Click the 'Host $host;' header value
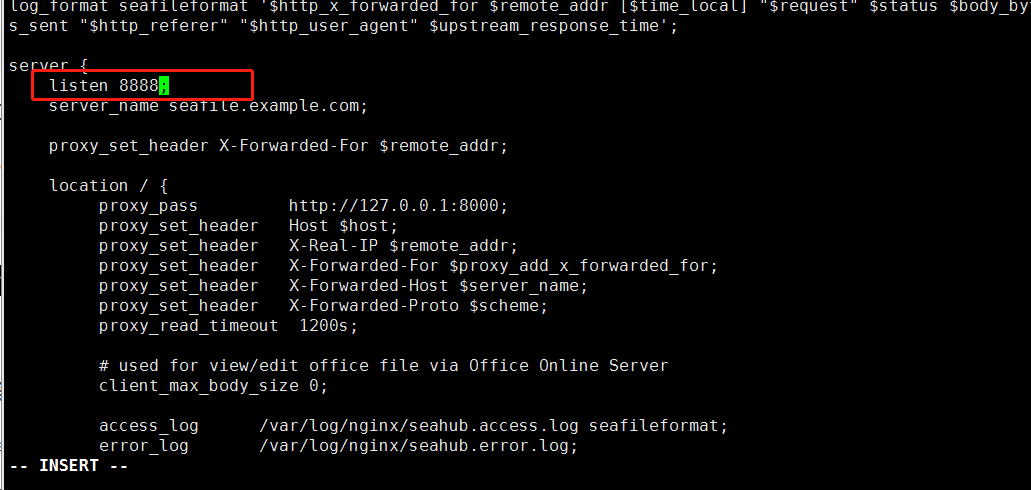Image resolution: width=1031 pixels, height=490 pixels. pyautogui.click(x=343, y=226)
